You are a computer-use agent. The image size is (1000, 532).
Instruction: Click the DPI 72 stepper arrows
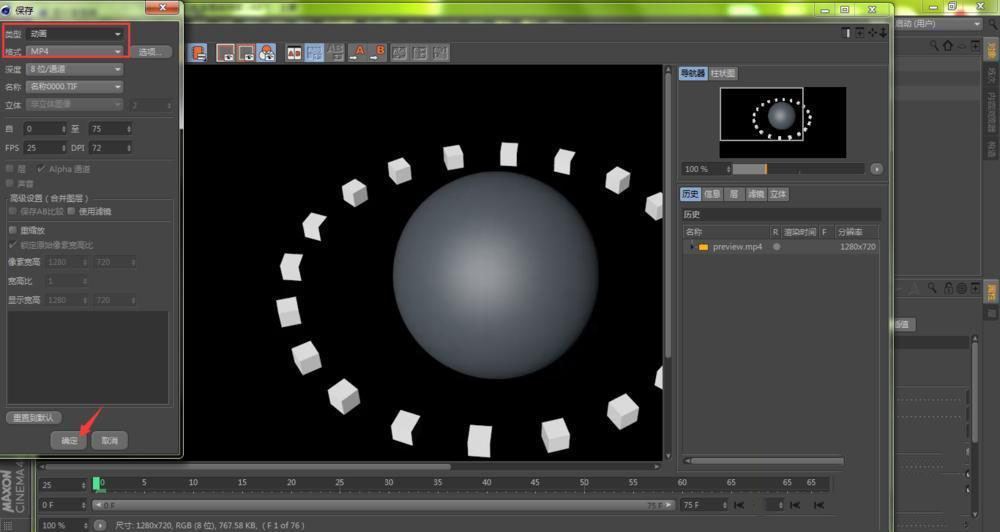[x=129, y=148]
